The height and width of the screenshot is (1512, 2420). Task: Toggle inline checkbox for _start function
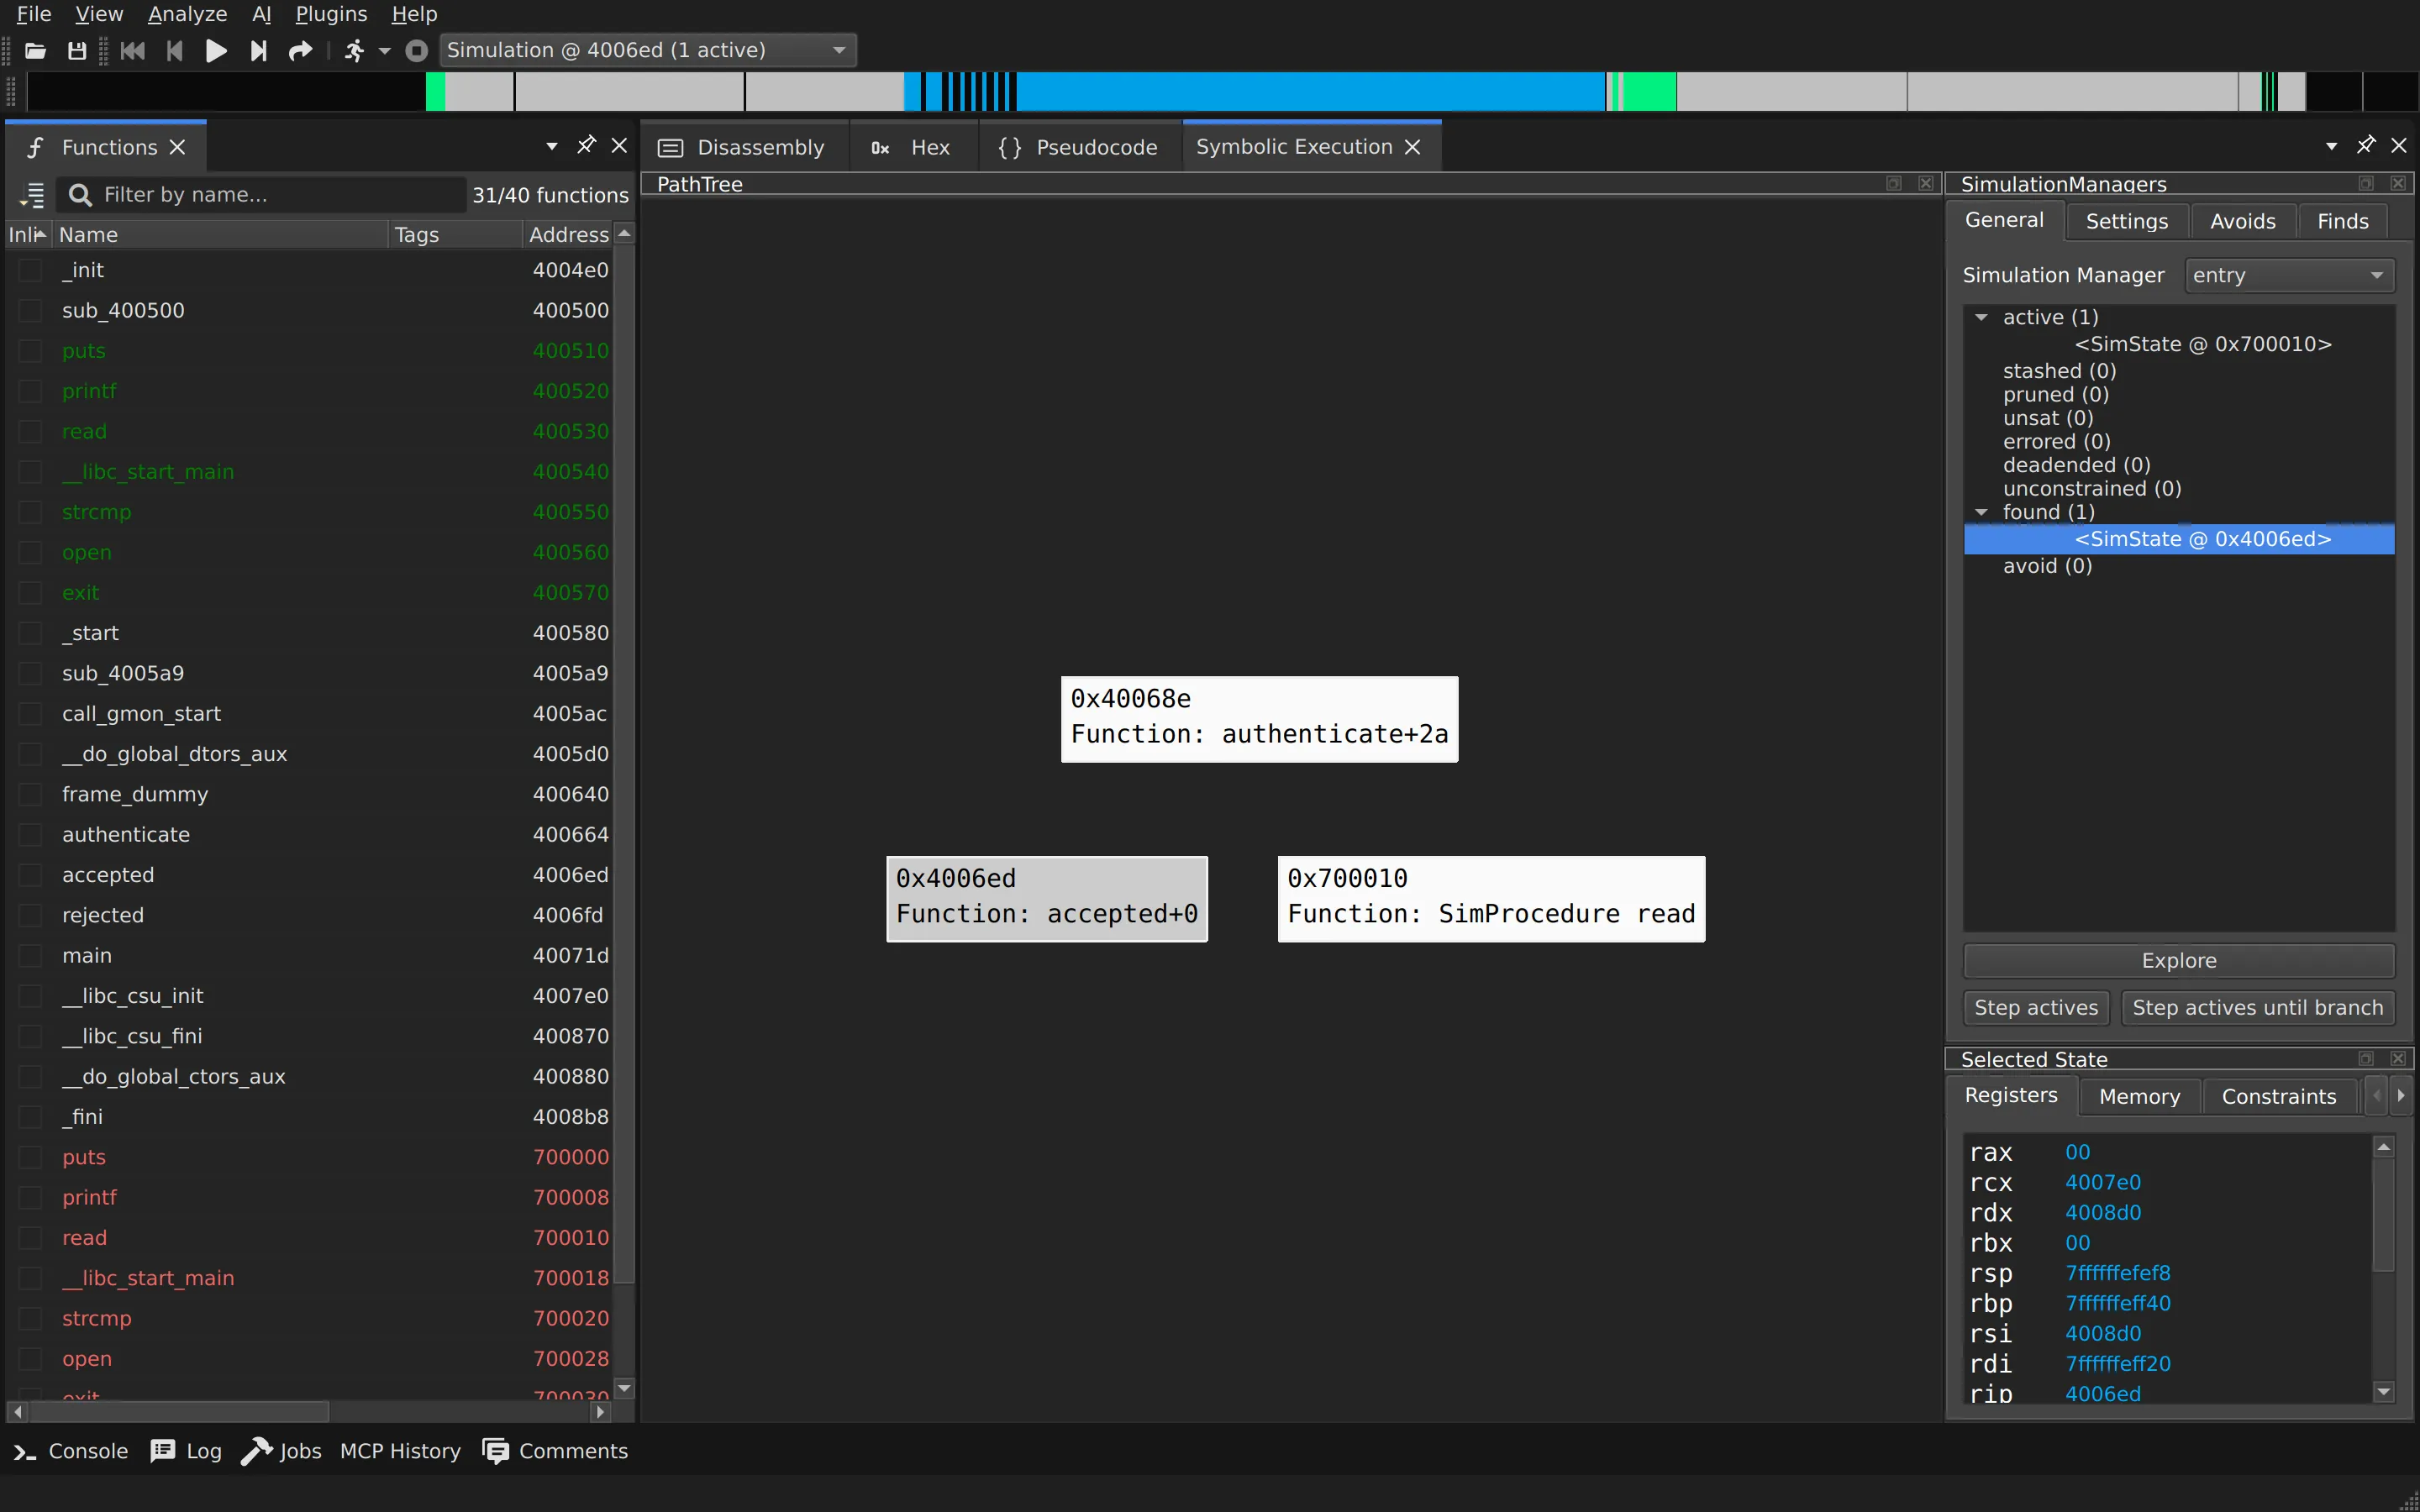[31, 633]
